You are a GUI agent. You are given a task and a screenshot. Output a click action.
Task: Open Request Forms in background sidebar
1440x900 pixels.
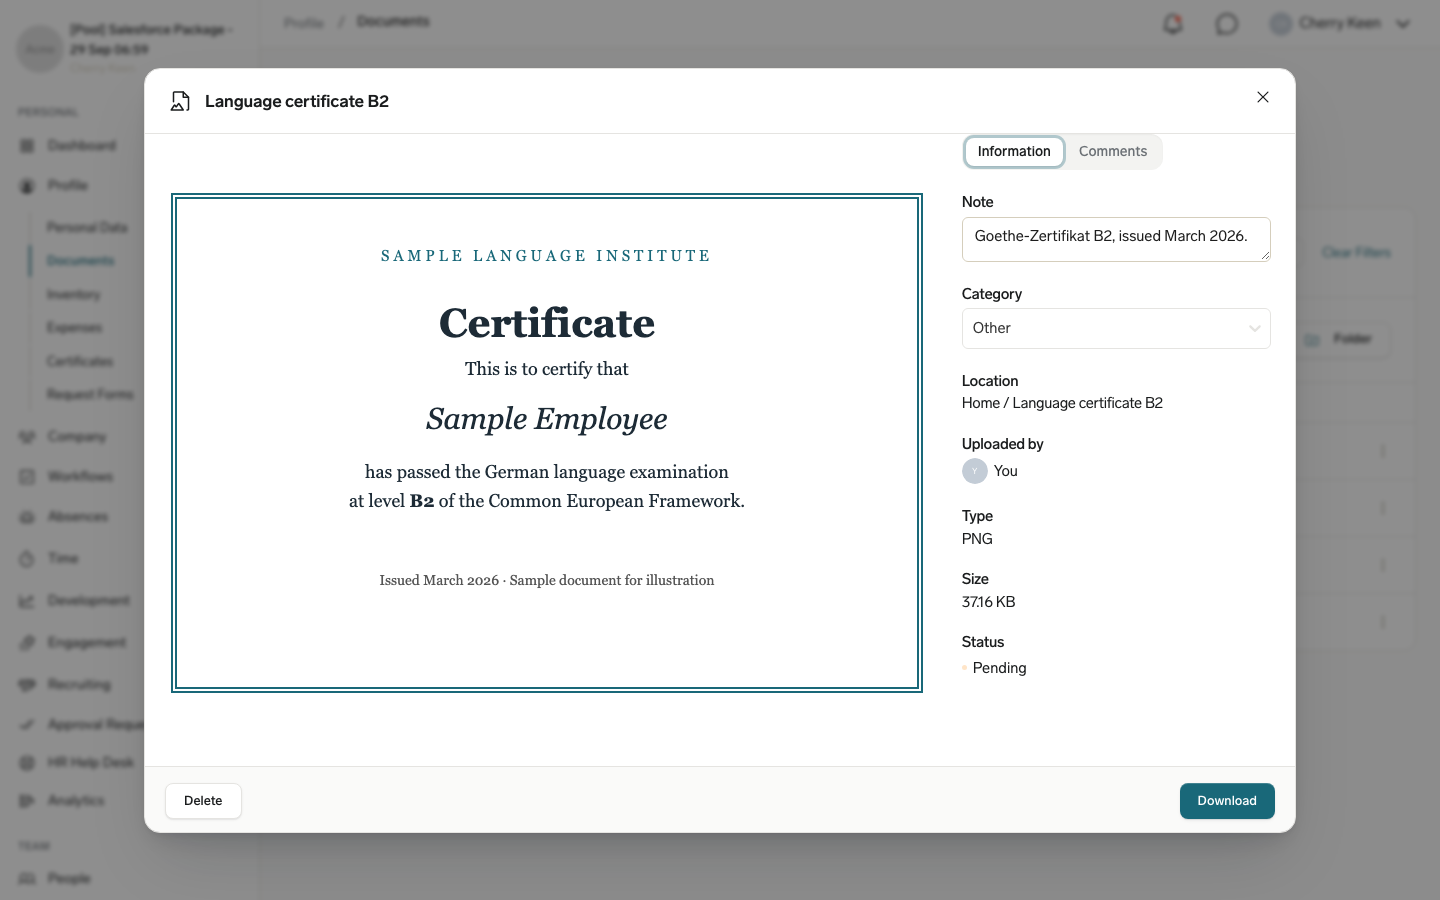click(x=90, y=395)
